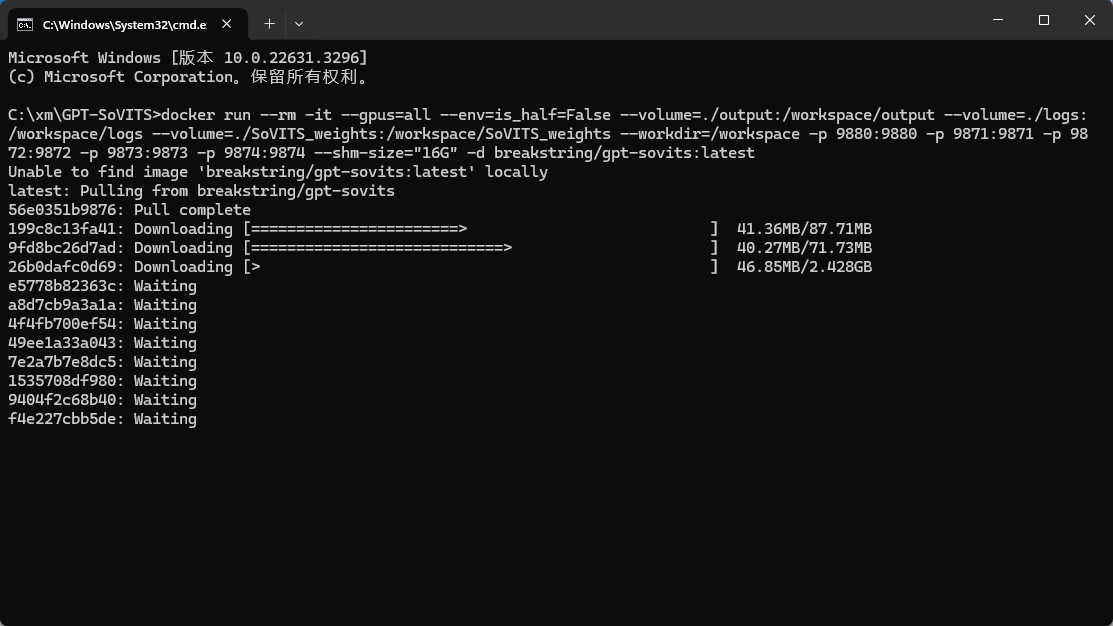This screenshot has height=626, width=1113.
Task: Expand the new tab profile dropdown chevron
Action: [x=299, y=23]
